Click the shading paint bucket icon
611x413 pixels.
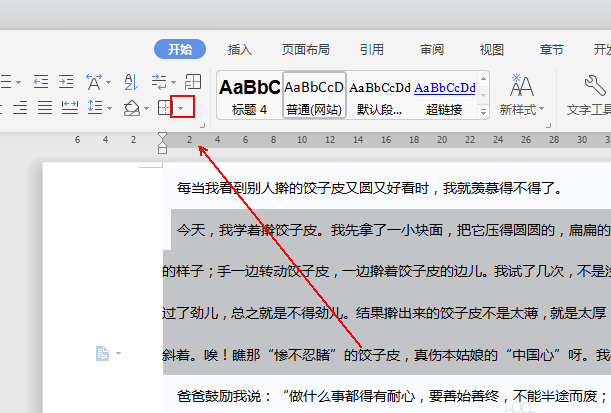pos(132,107)
